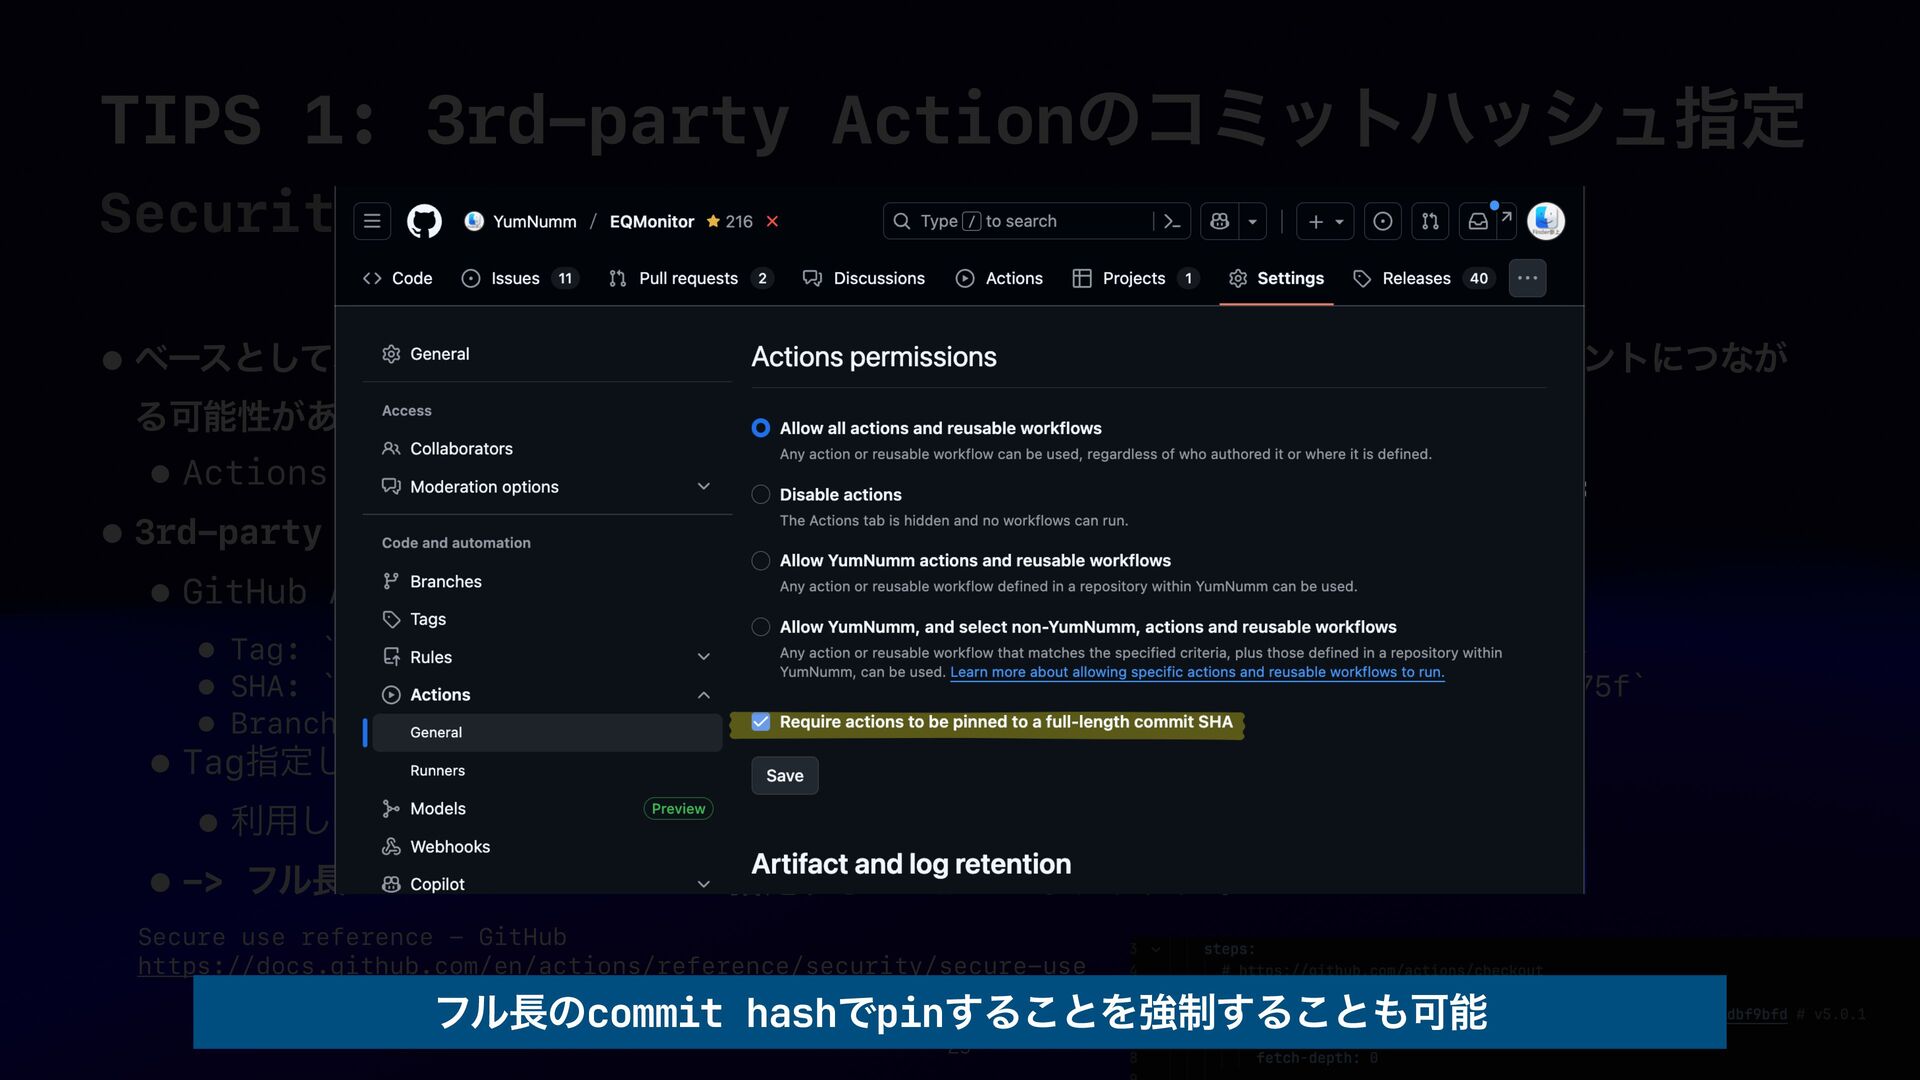Open the hamburger navigation menu

pos(372,221)
